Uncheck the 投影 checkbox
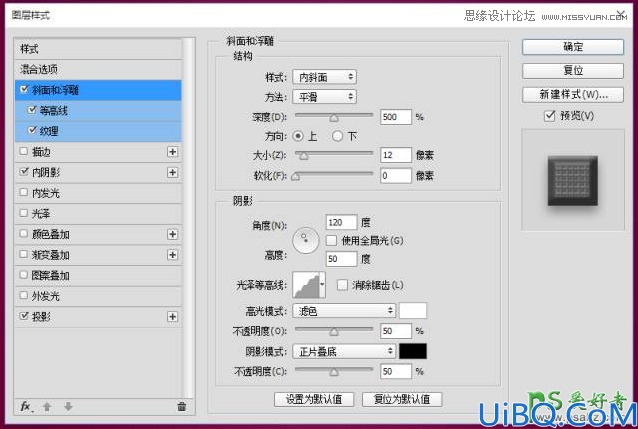Screen dimensions: 638x429 tap(24, 316)
